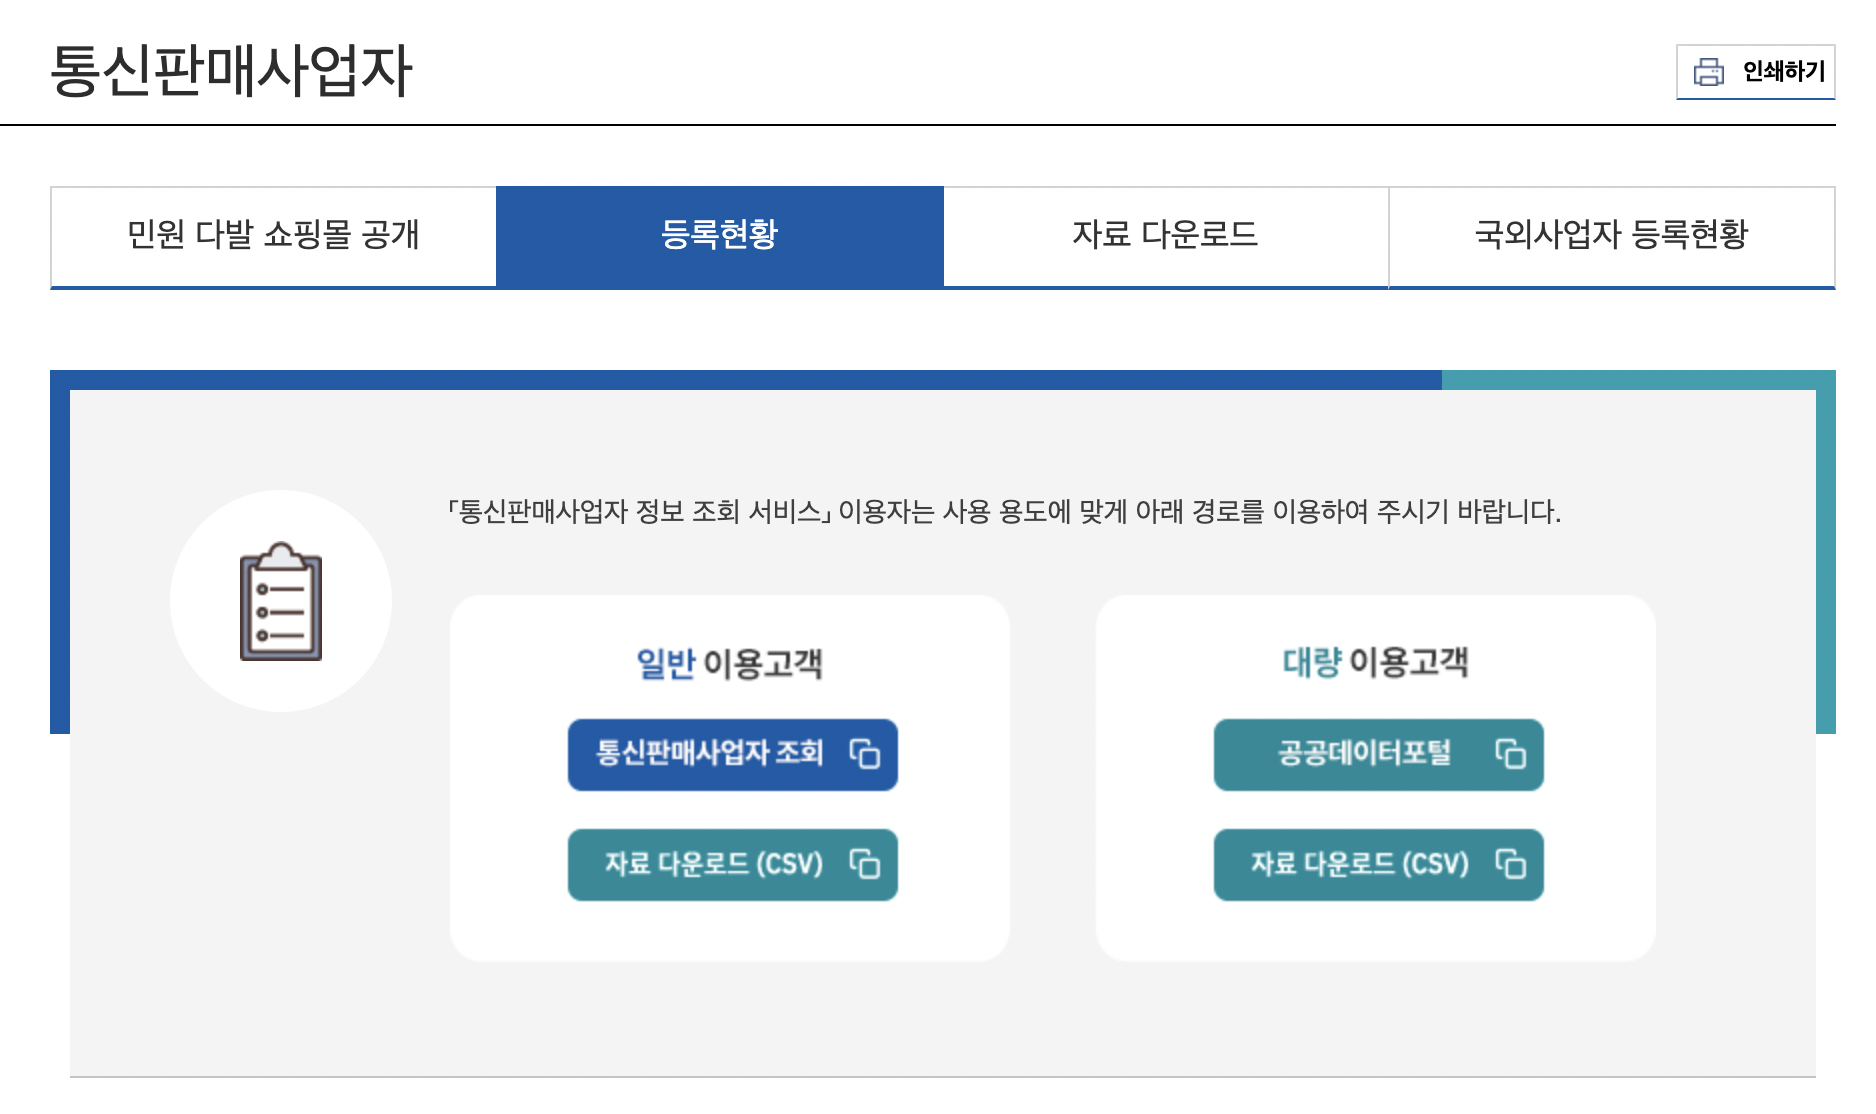Click copy icon on 일반 customer CSV download button
This screenshot has height=1114, width=1876.
coord(866,864)
